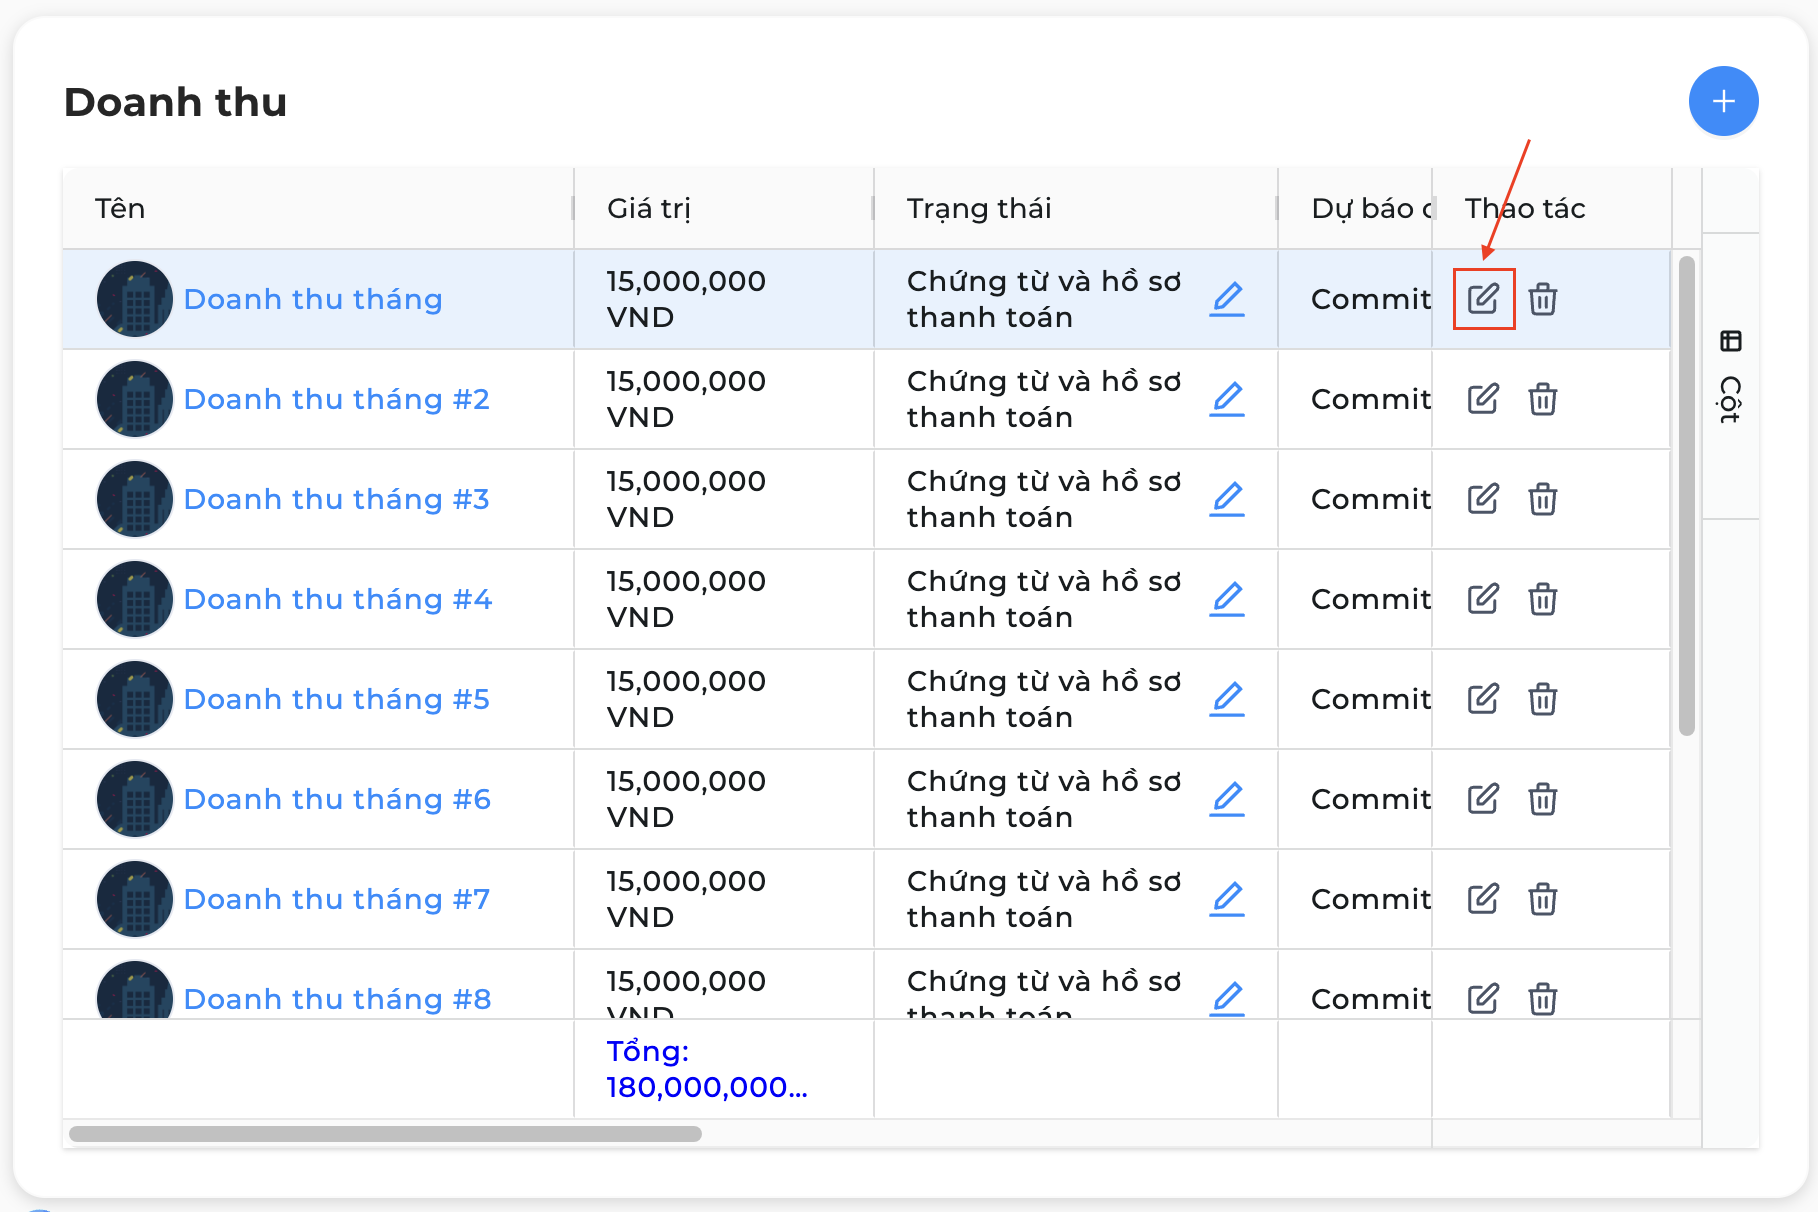Click the blue plus add revenue button
Screen dimensions: 1818x1212
pyautogui.click(x=1723, y=101)
